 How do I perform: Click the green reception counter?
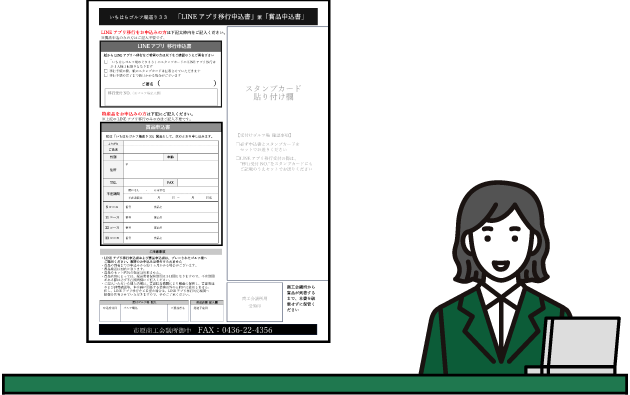(315, 384)
